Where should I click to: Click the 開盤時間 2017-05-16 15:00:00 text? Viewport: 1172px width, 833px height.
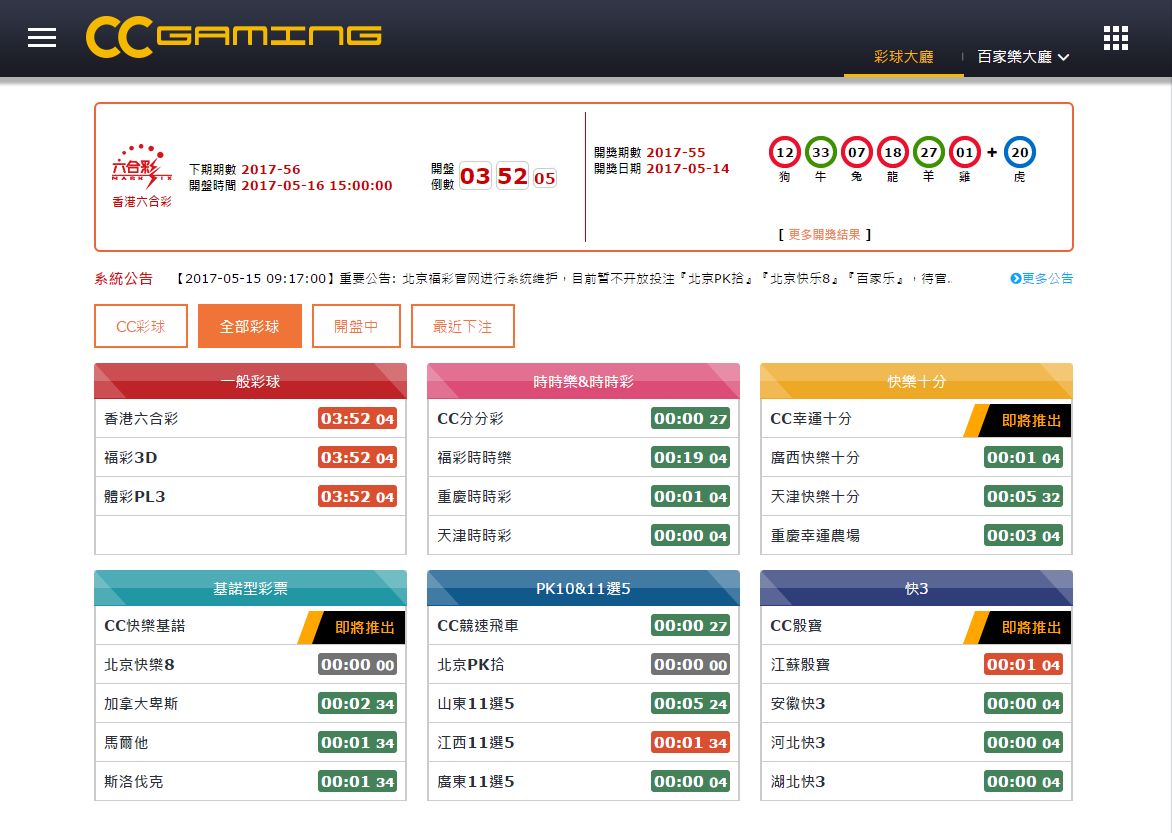pyautogui.click(x=291, y=185)
